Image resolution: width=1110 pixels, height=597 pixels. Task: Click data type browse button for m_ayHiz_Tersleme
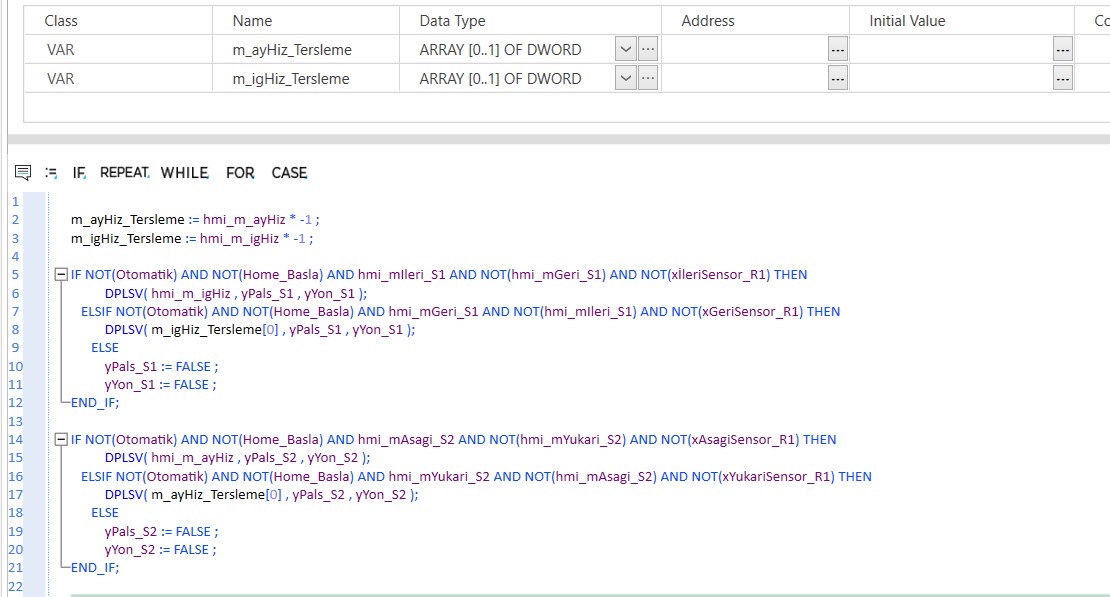coord(648,50)
